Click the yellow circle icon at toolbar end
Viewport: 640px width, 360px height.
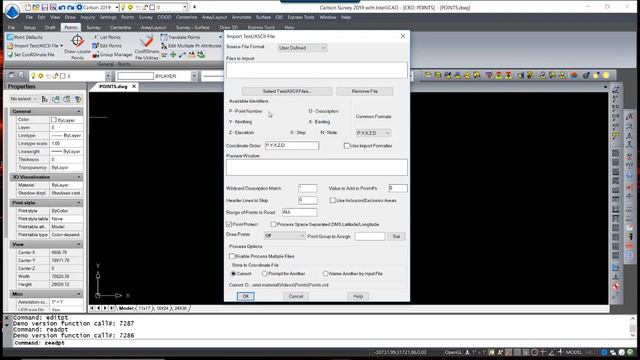[x=606, y=76]
